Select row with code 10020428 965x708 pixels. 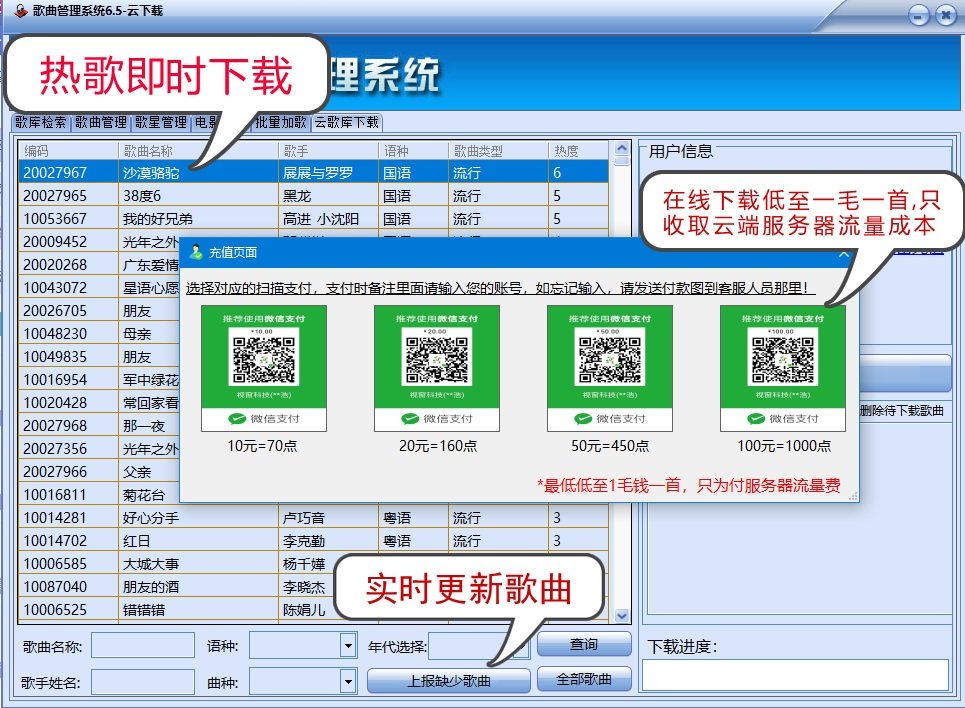pyautogui.click(x=99, y=403)
